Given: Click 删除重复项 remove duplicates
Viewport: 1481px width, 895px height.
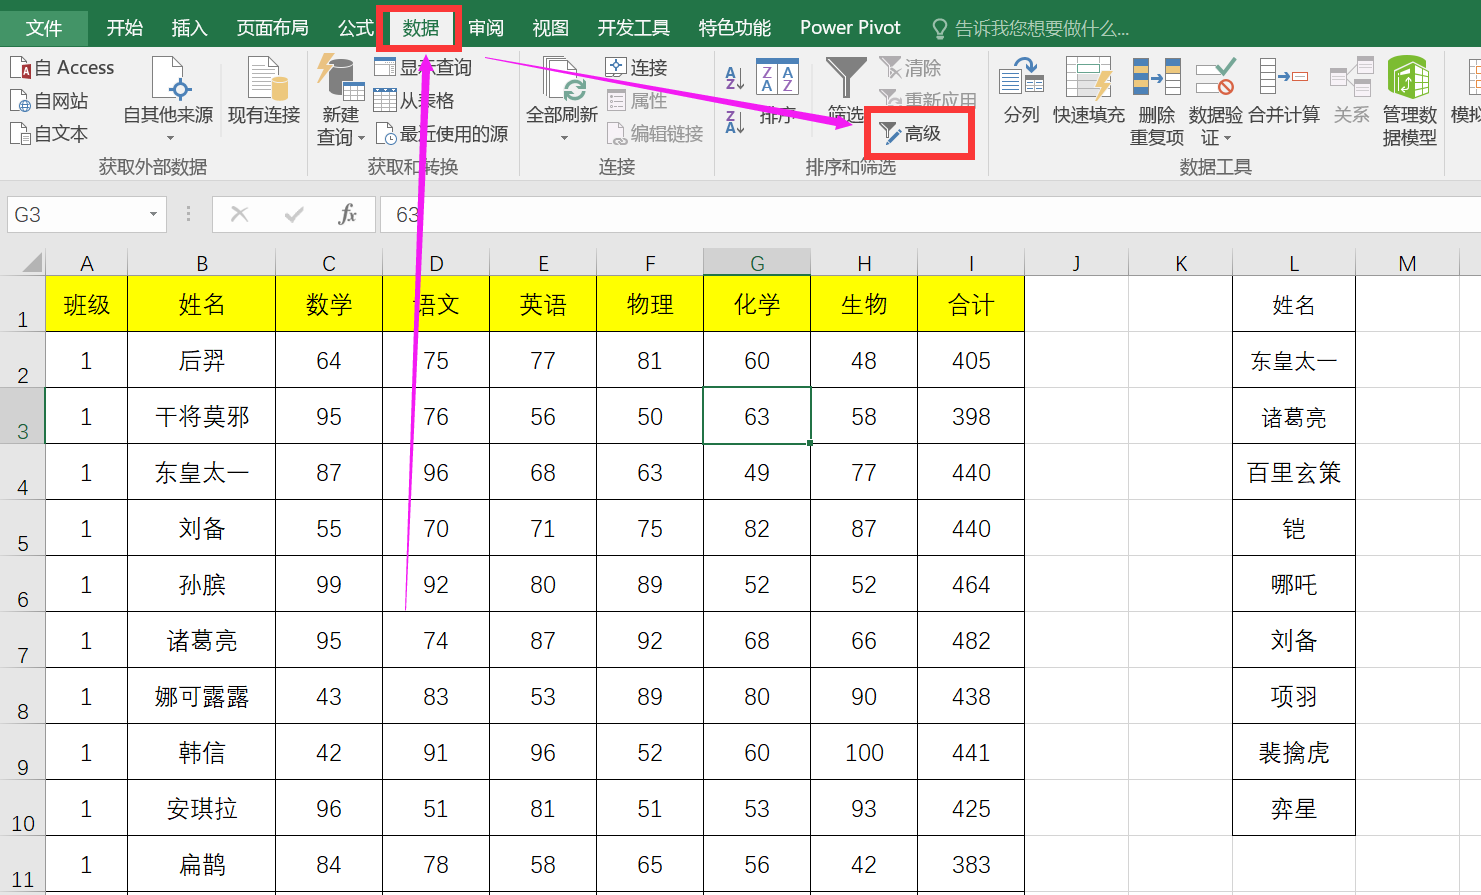Looking at the screenshot, I should click(1157, 101).
